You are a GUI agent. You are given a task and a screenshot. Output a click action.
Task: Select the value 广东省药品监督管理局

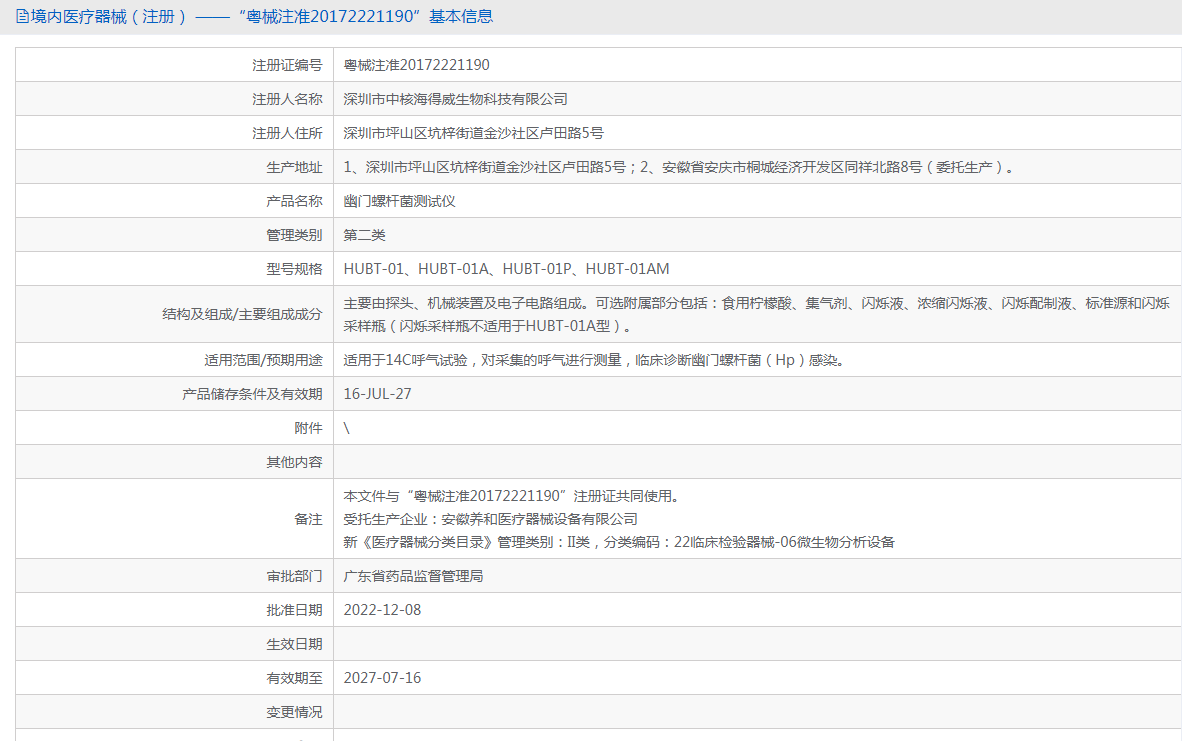[413, 577]
